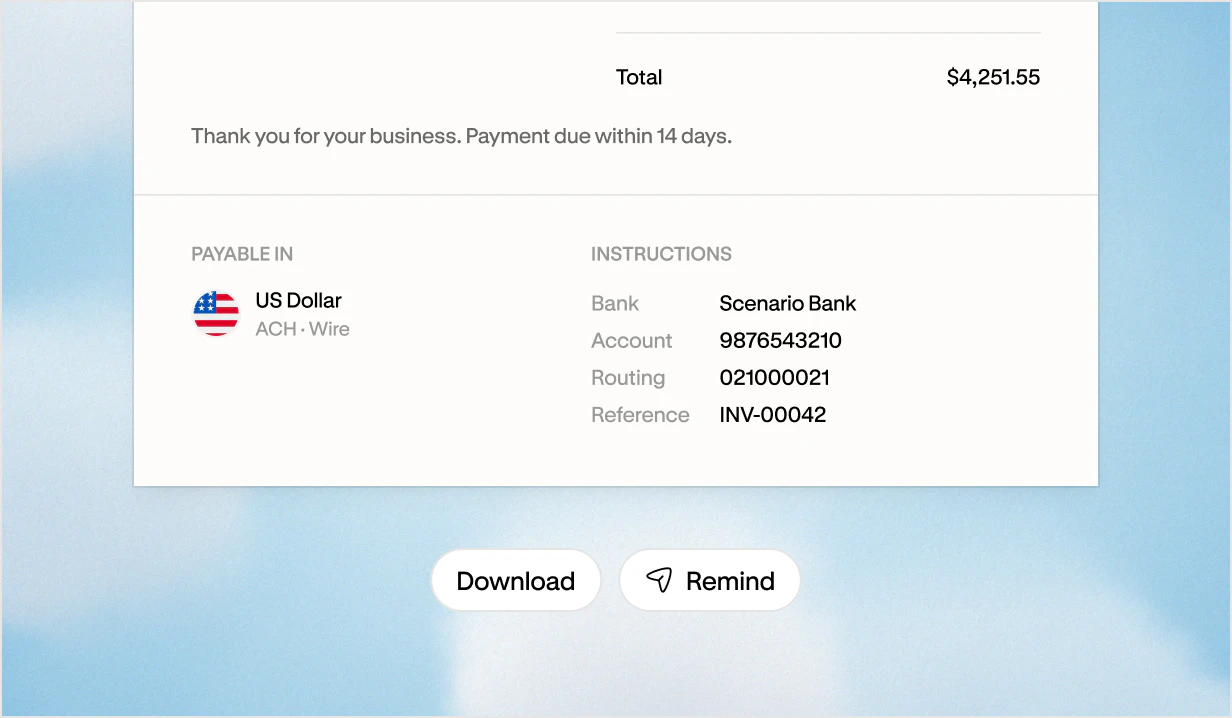Click the Download button
The height and width of the screenshot is (718, 1232).
tap(516, 580)
